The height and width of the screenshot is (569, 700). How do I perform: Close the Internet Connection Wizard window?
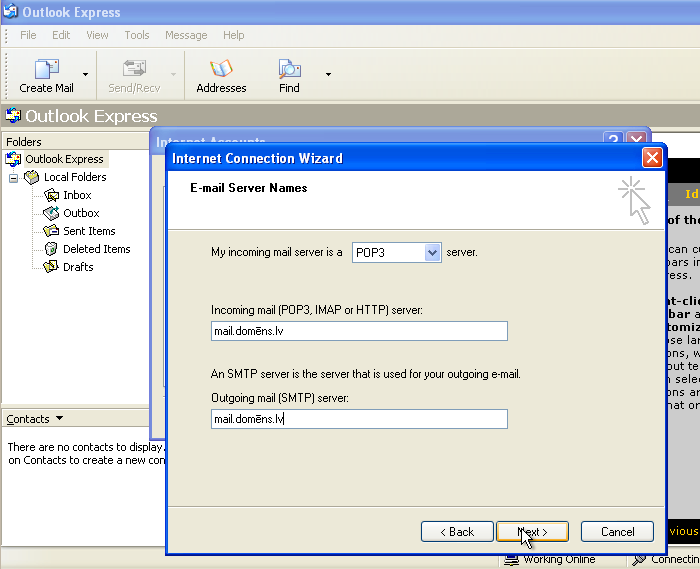click(x=652, y=158)
